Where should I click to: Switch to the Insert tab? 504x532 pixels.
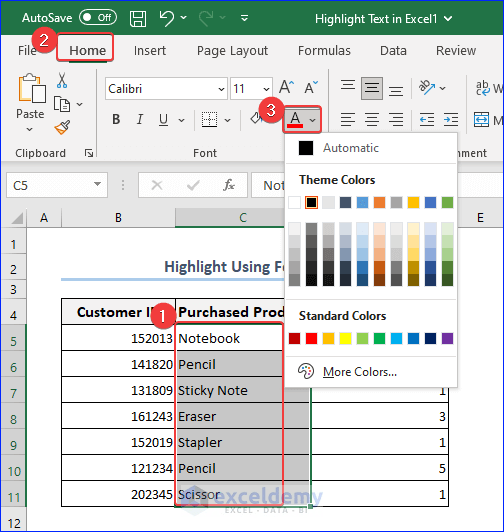pos(150,51)
